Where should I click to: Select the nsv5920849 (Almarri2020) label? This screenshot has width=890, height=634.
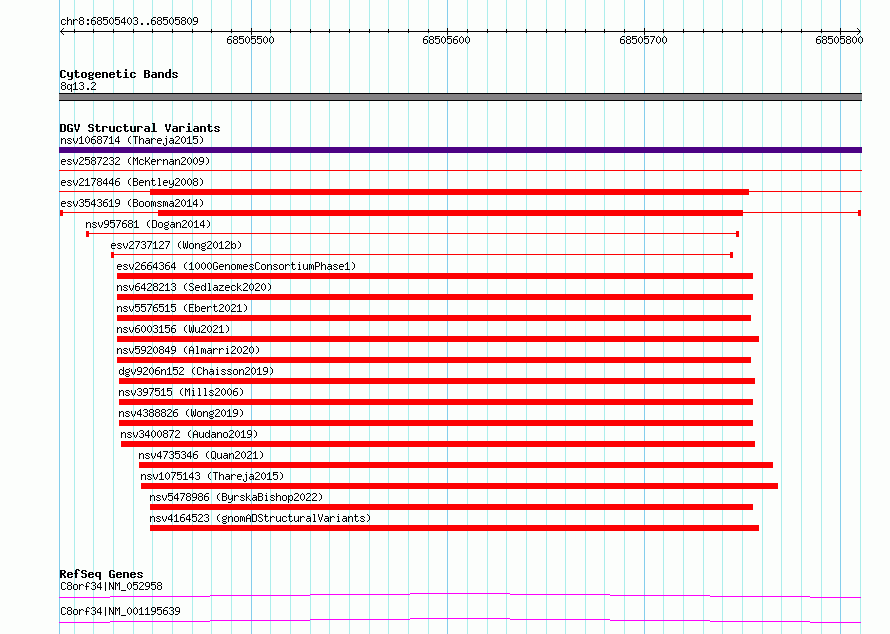click(188, 350)
